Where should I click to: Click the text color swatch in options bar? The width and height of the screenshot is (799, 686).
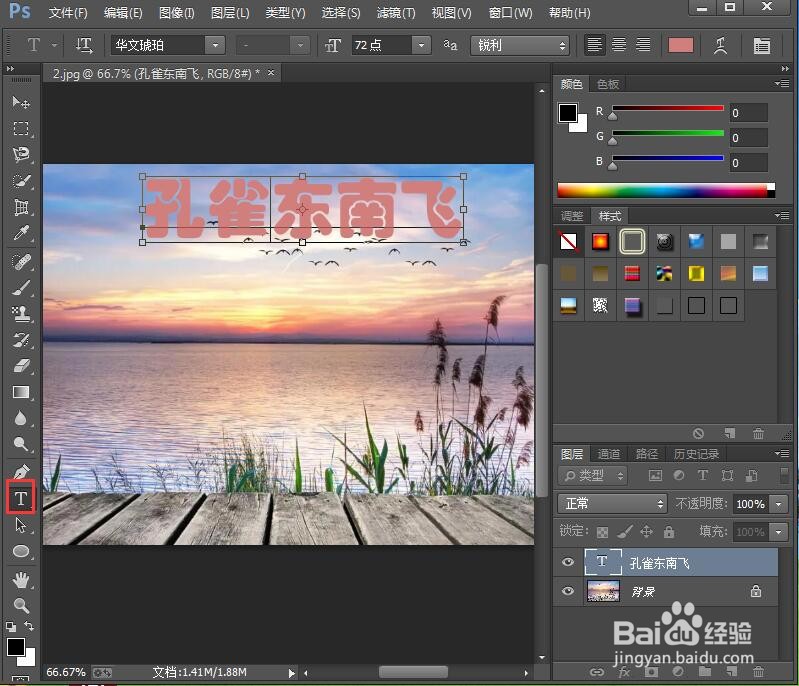point(681,45)
